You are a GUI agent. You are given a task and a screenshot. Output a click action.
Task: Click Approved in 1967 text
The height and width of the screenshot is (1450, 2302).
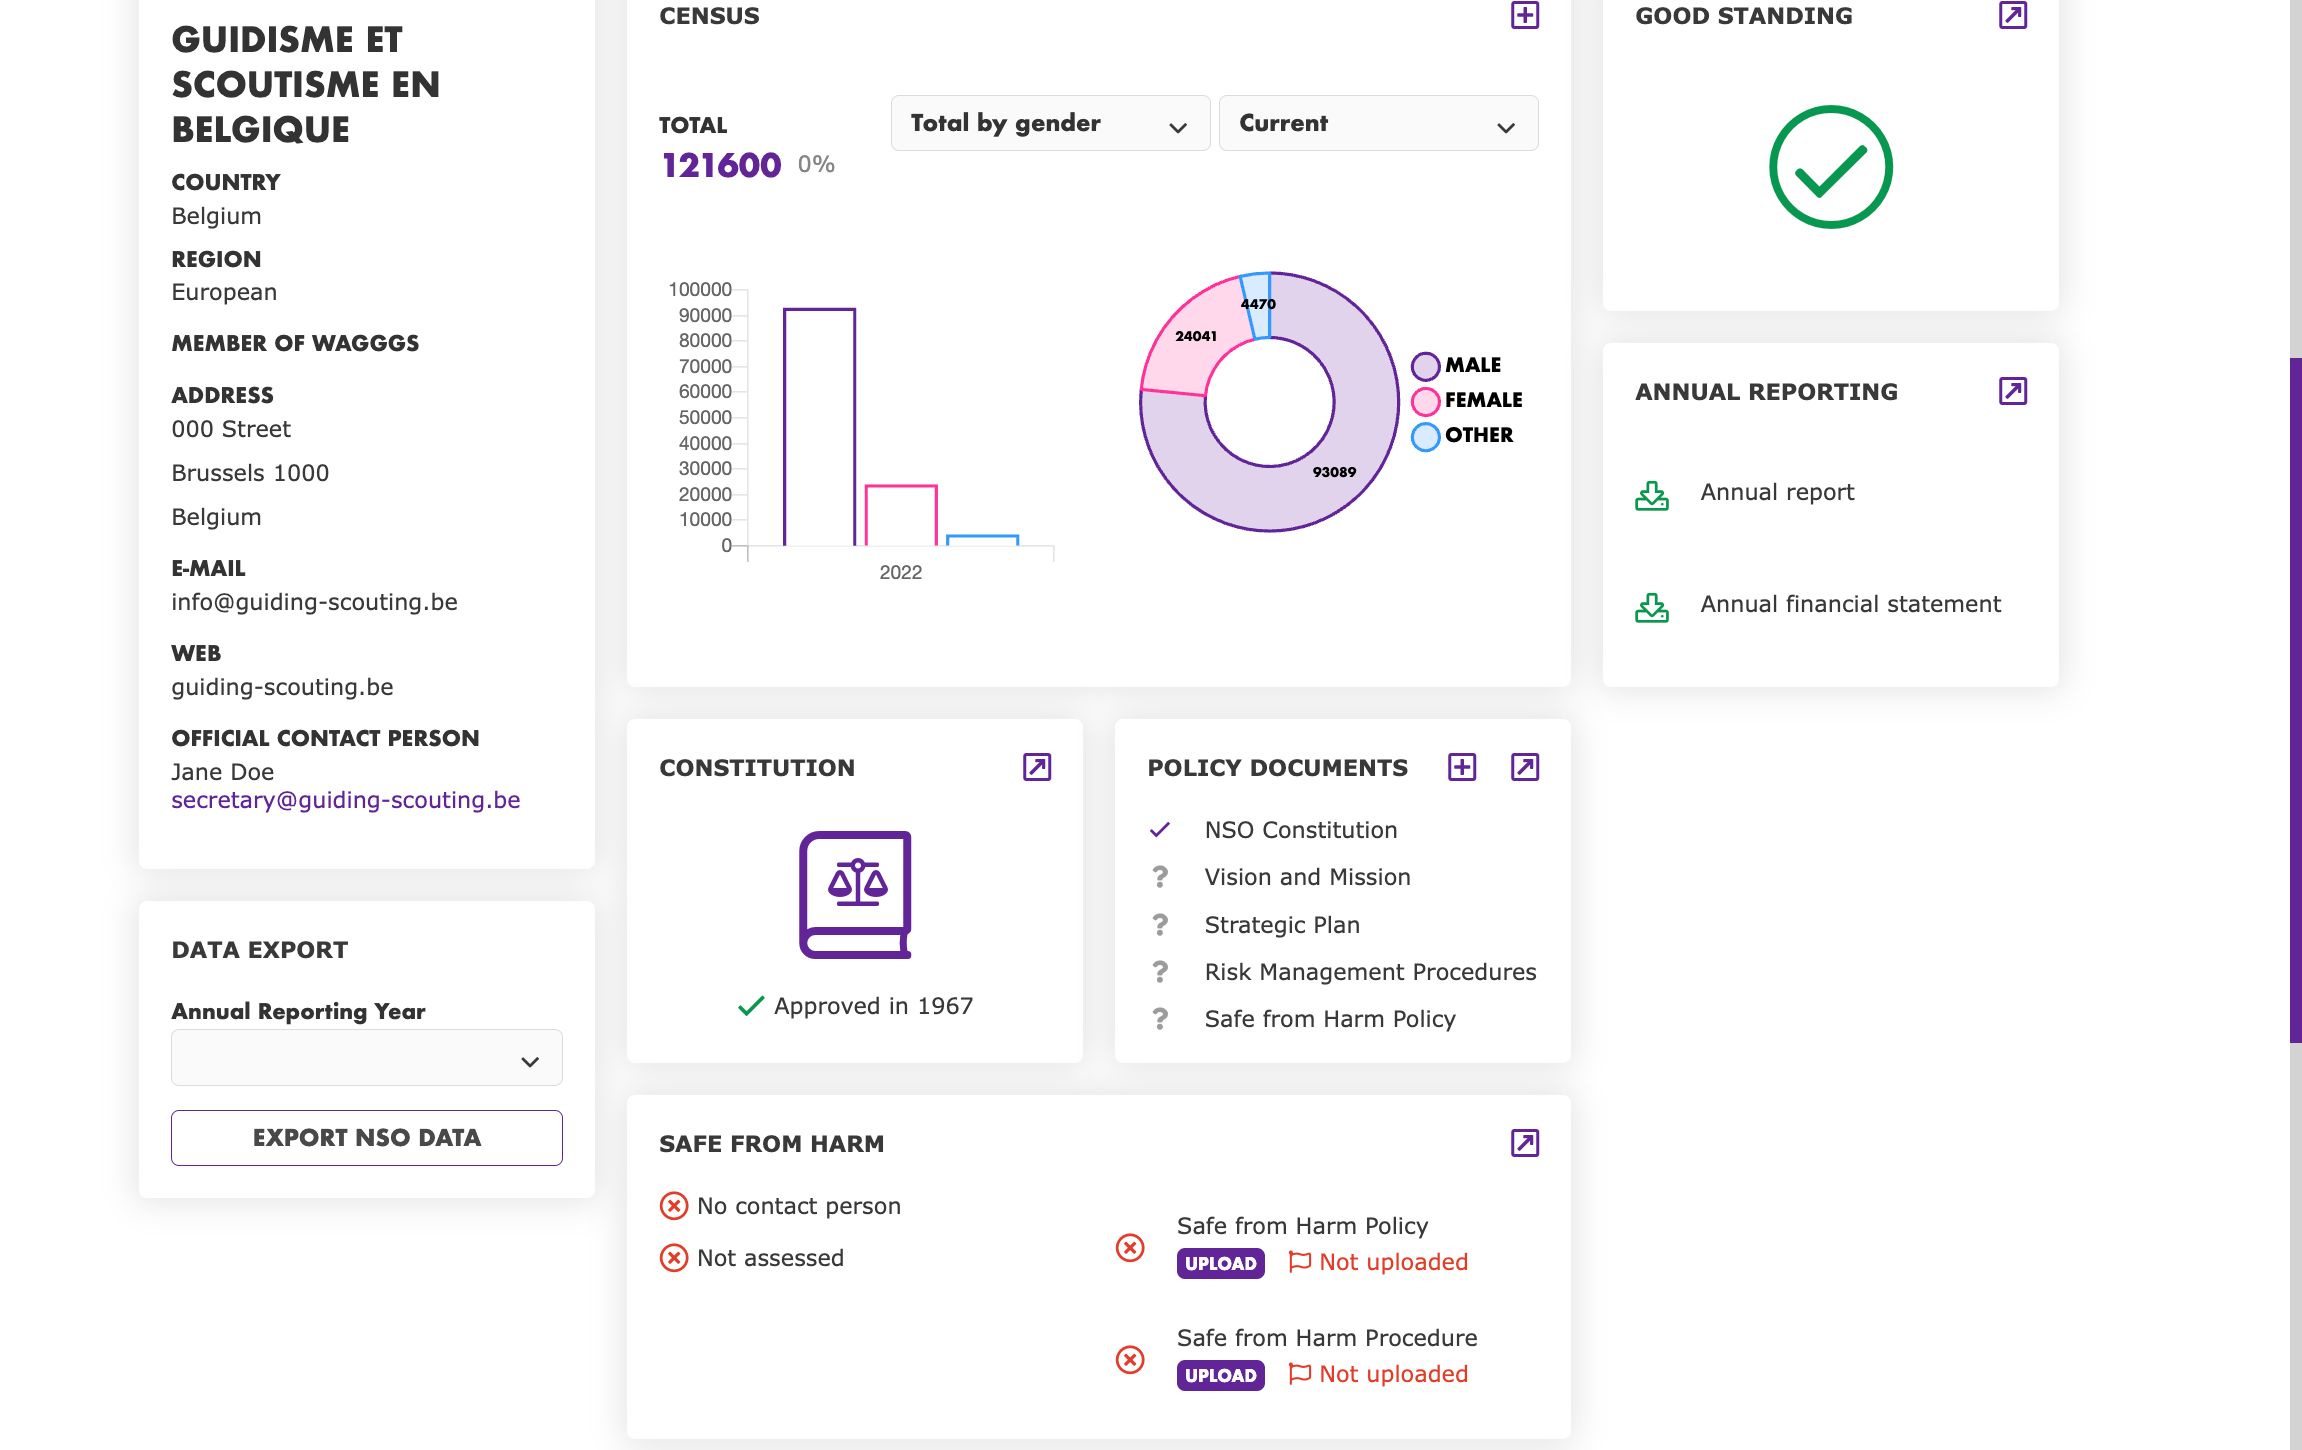click(873, 1006)
